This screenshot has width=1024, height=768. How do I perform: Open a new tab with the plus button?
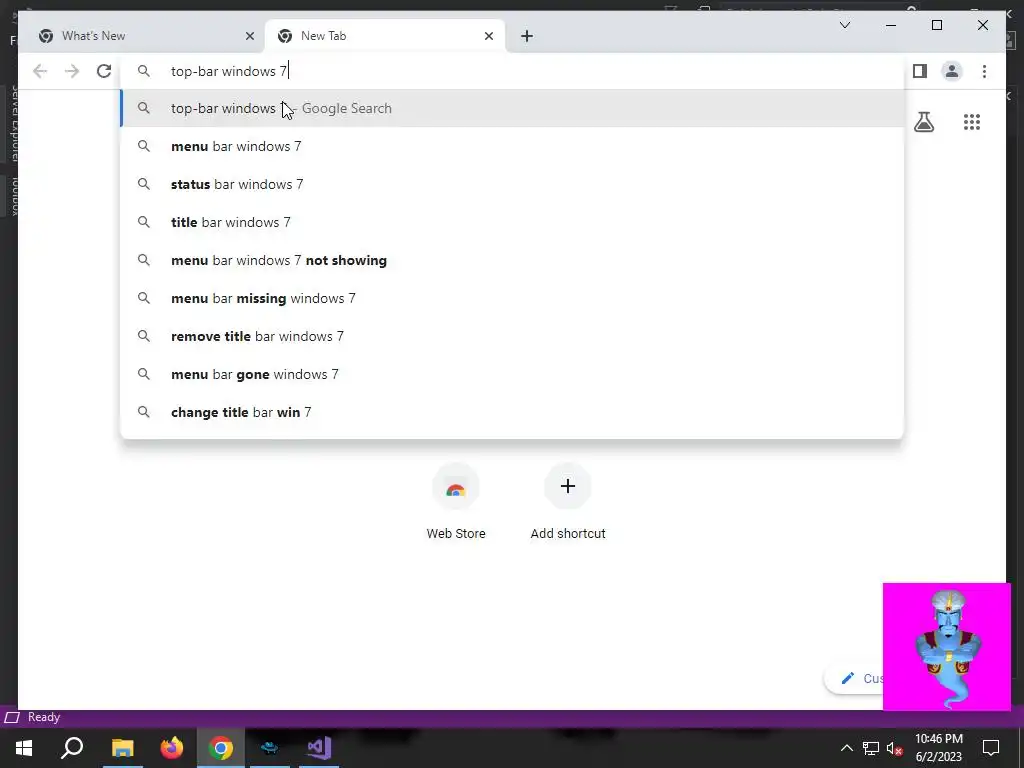[527, 36]
